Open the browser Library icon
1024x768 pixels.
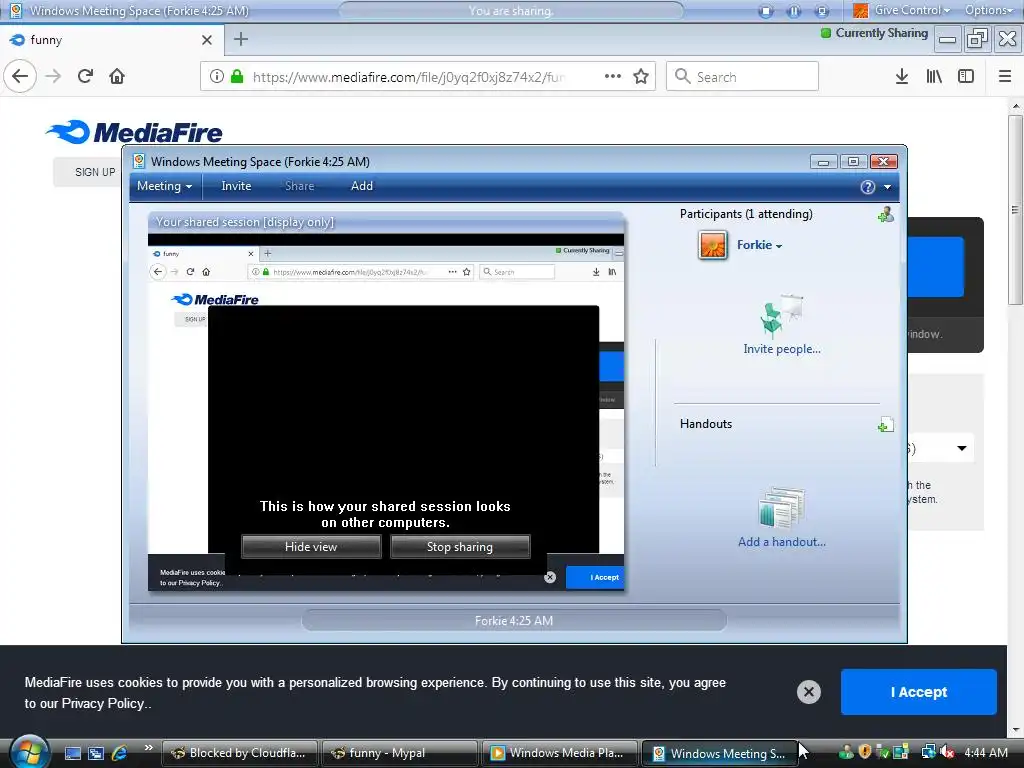pyautogui.click(x=934, y=76)
